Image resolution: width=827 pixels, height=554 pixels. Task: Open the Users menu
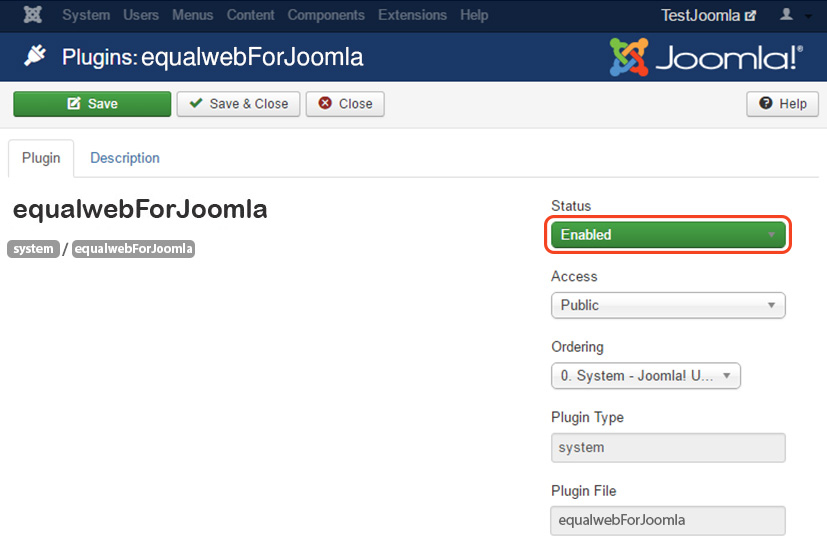click(141, 15)
